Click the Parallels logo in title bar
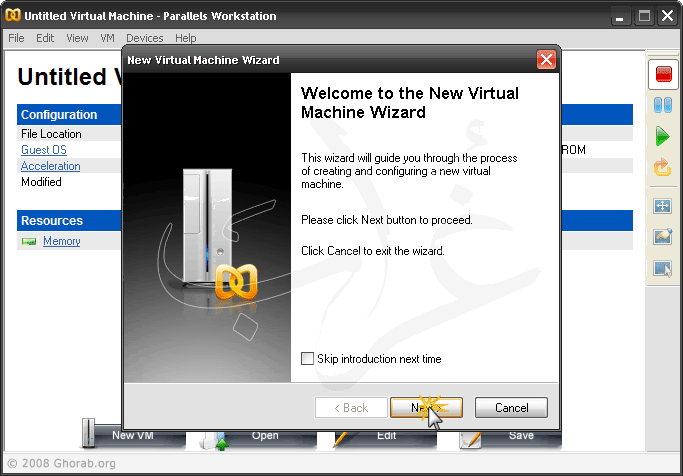The image size is (683, 476). point(13,15)
